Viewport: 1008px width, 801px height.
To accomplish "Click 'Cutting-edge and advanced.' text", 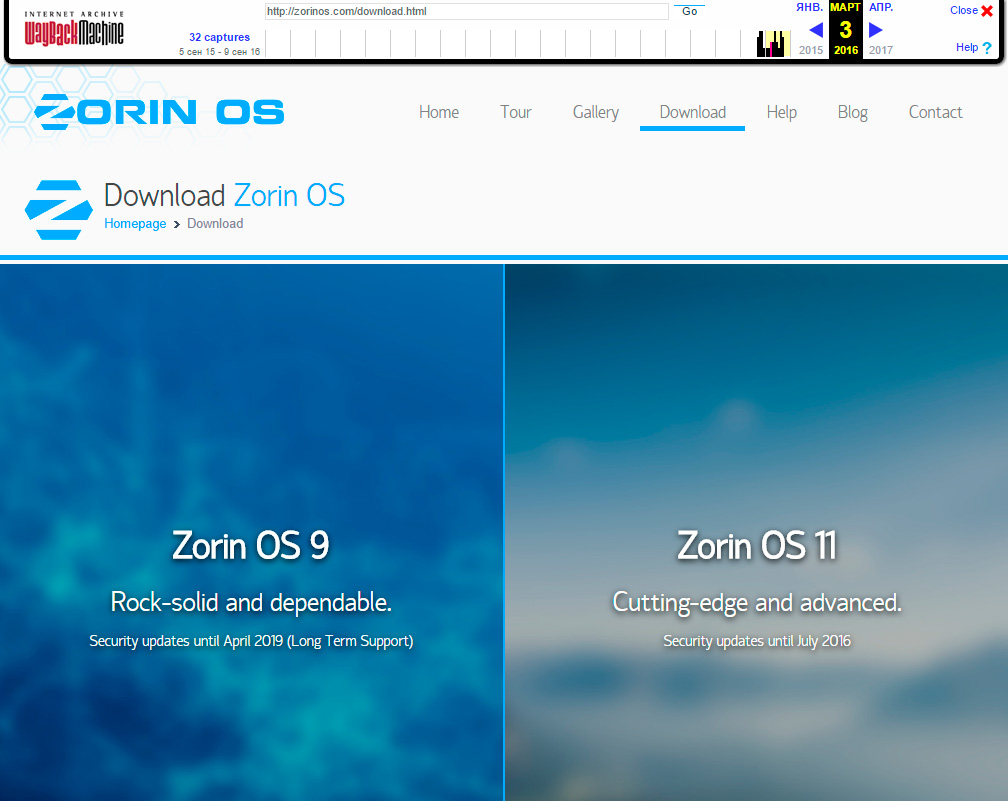I will (x=757, y=602).
